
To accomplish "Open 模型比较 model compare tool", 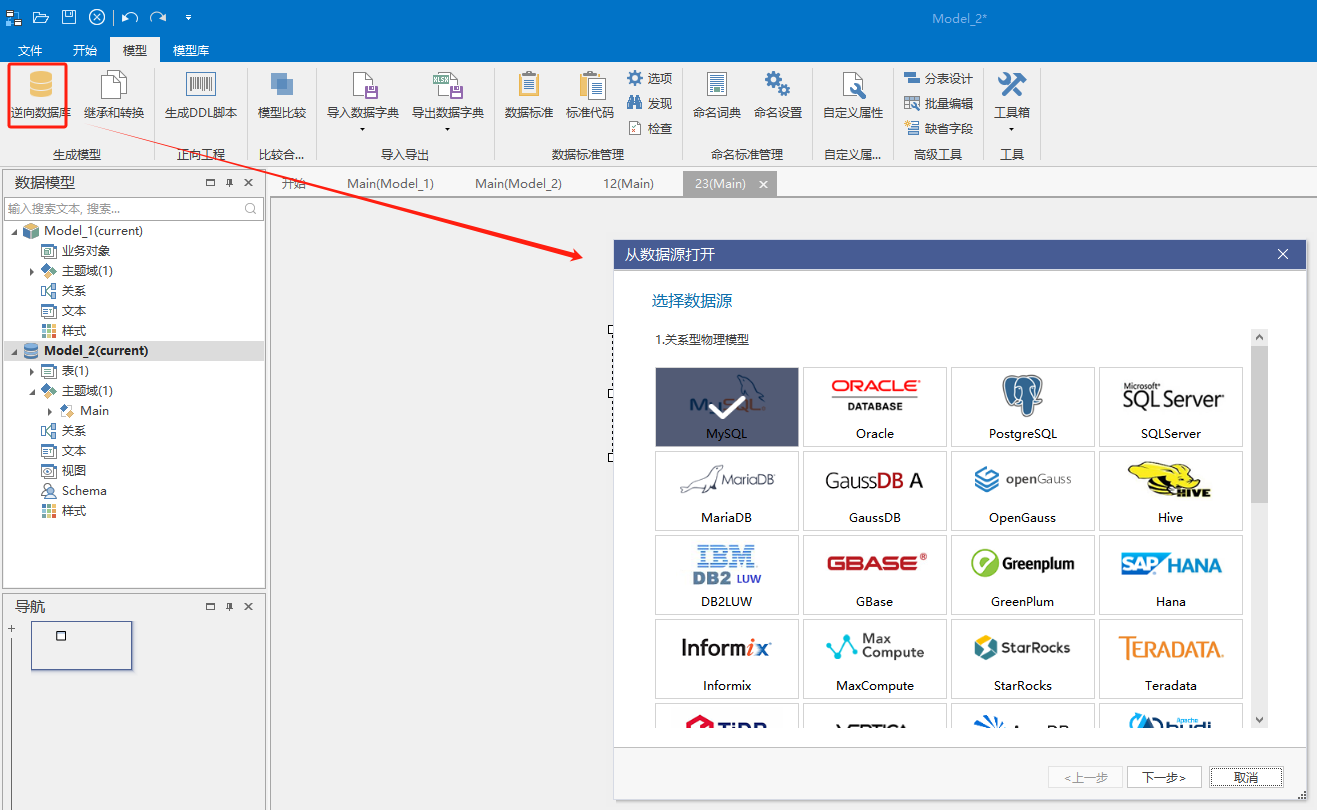I will tap(282, 97).
